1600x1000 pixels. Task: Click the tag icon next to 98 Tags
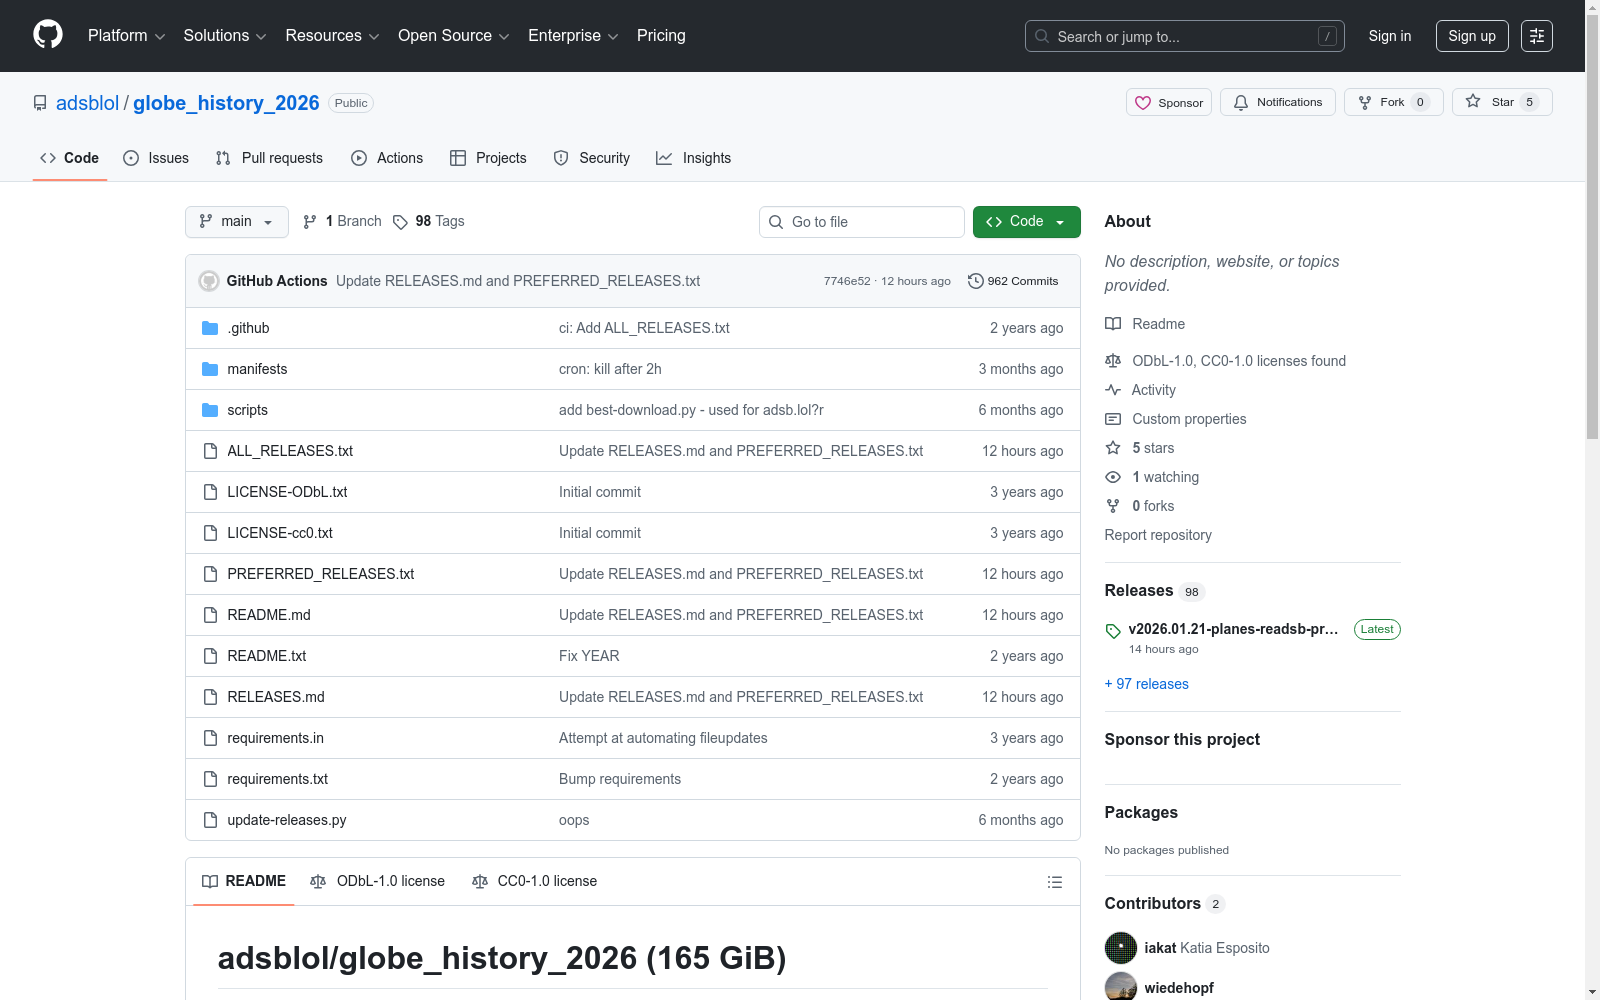400,222
